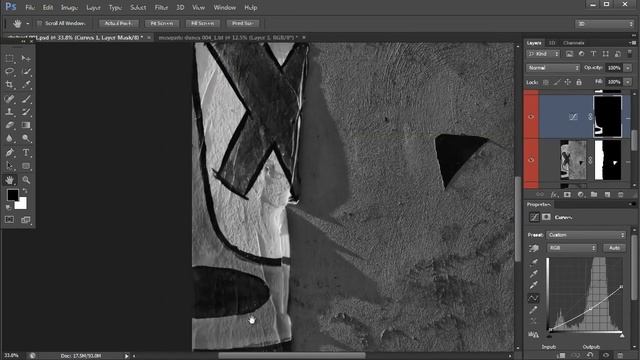This screenshot has width=640, height=360.
Task: Open the Fill slider dropdown arrow
Action: 628,82
